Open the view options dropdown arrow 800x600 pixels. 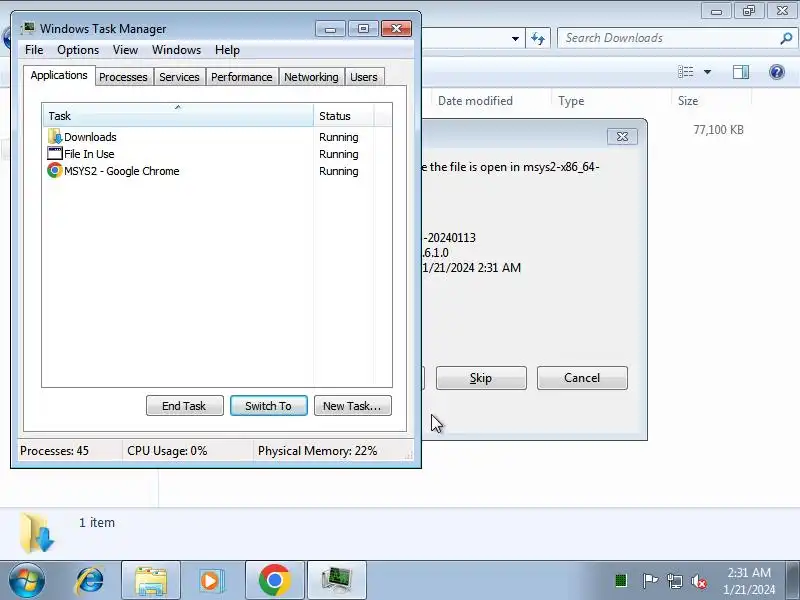(x=708, y=72)
